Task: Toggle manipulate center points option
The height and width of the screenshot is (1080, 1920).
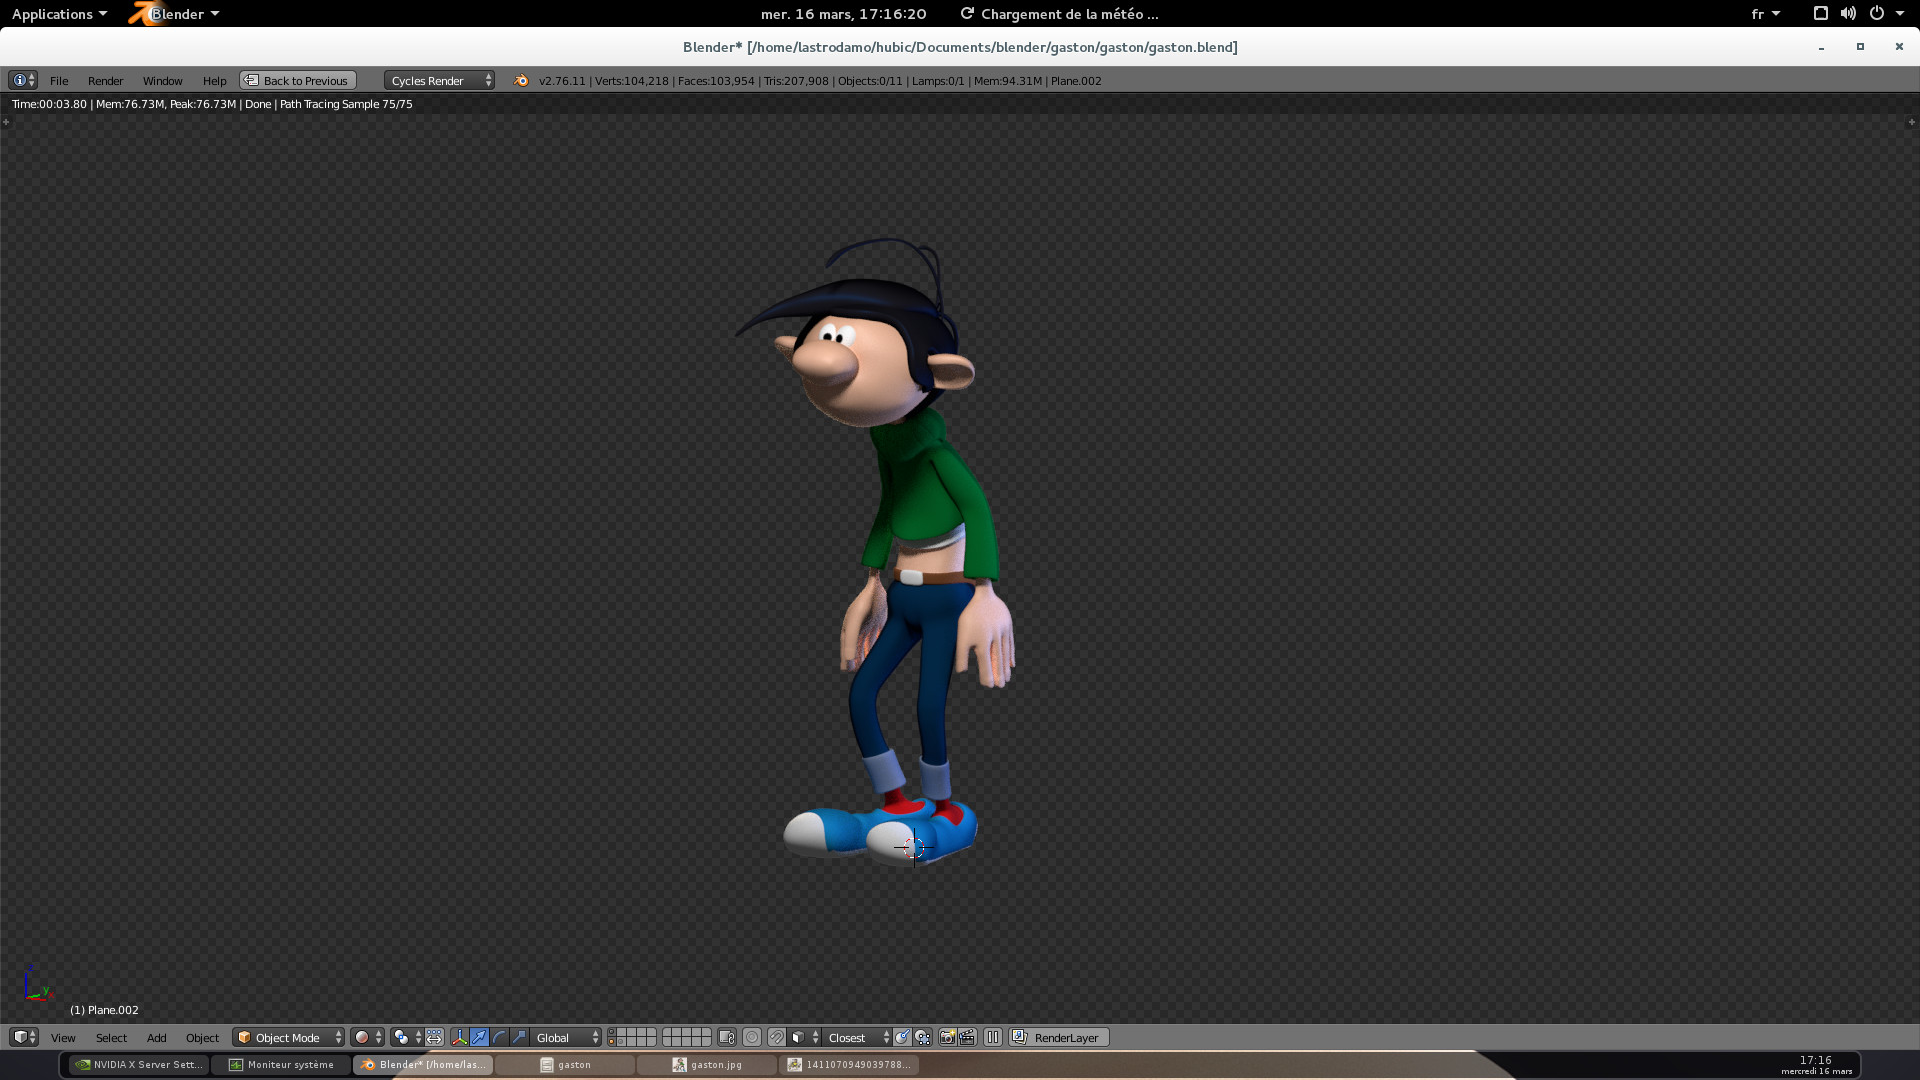Action: pyautogui.click(x=434, y=1037)
